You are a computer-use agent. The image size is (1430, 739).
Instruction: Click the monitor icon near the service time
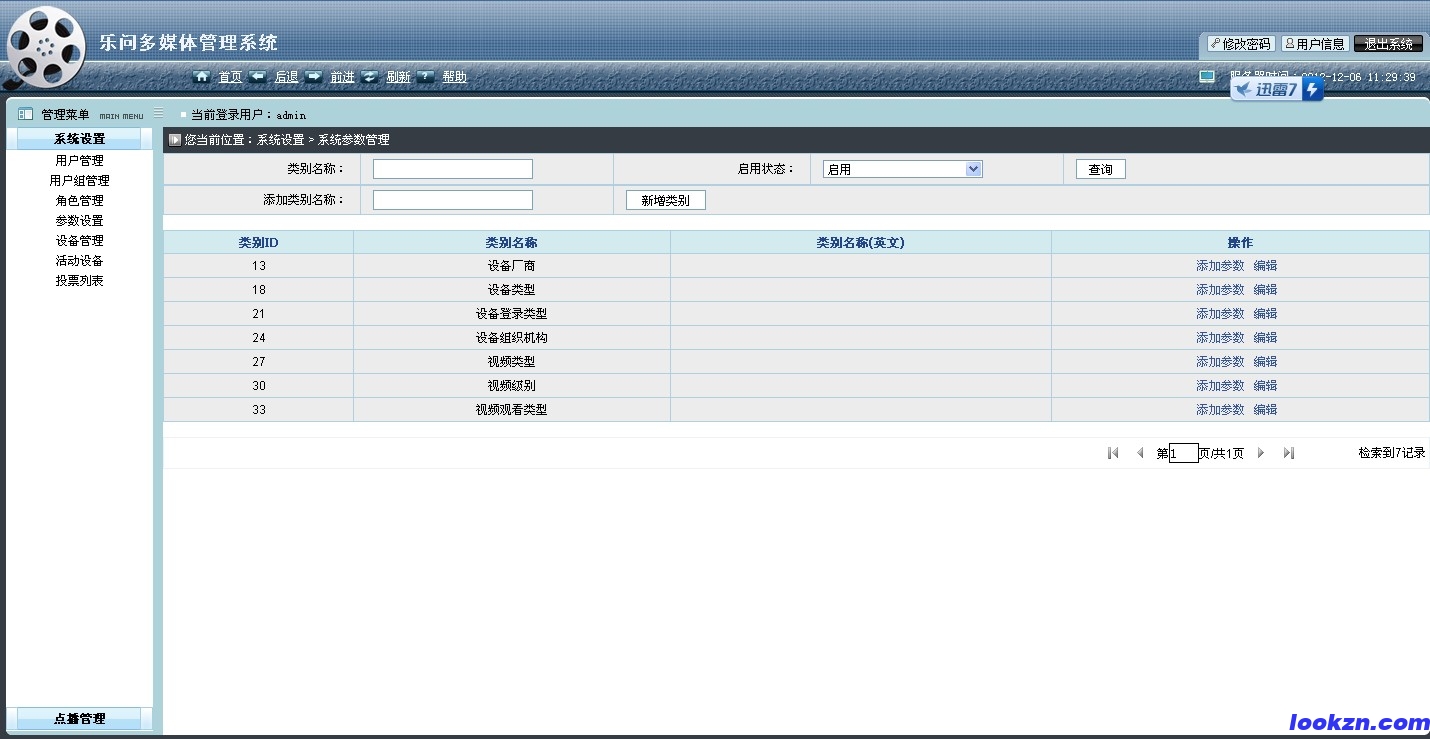[1207, 76]
